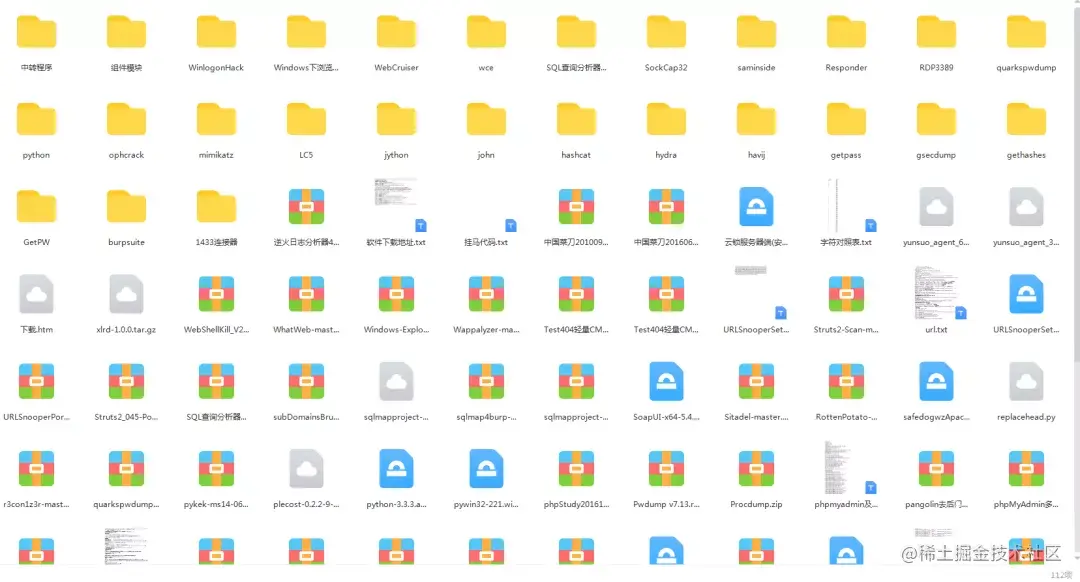Select the Windows-Explo... archive
Image resolution: width=1080 pixels, height=582 pixels.
click(x=396, y=294)
